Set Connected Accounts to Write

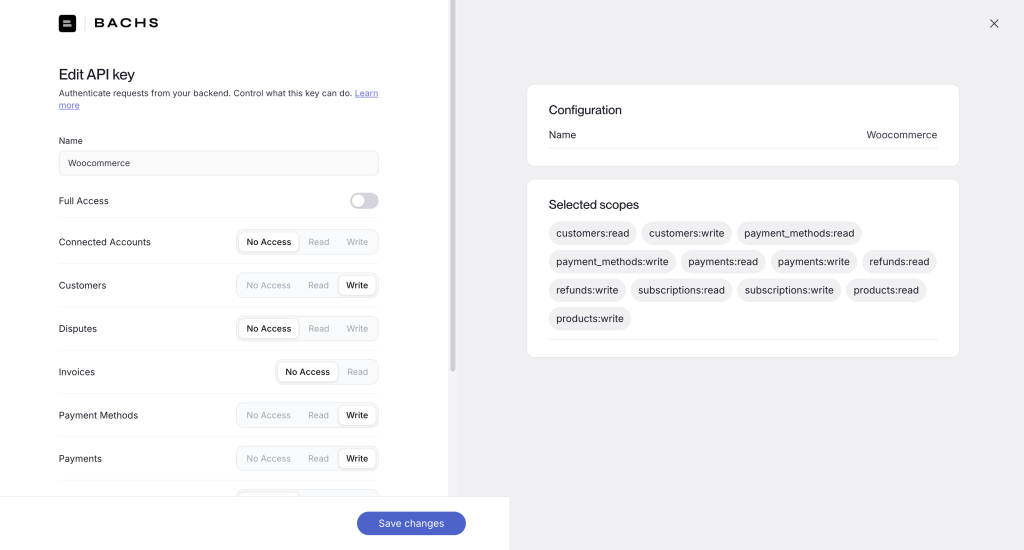(357, 242)
